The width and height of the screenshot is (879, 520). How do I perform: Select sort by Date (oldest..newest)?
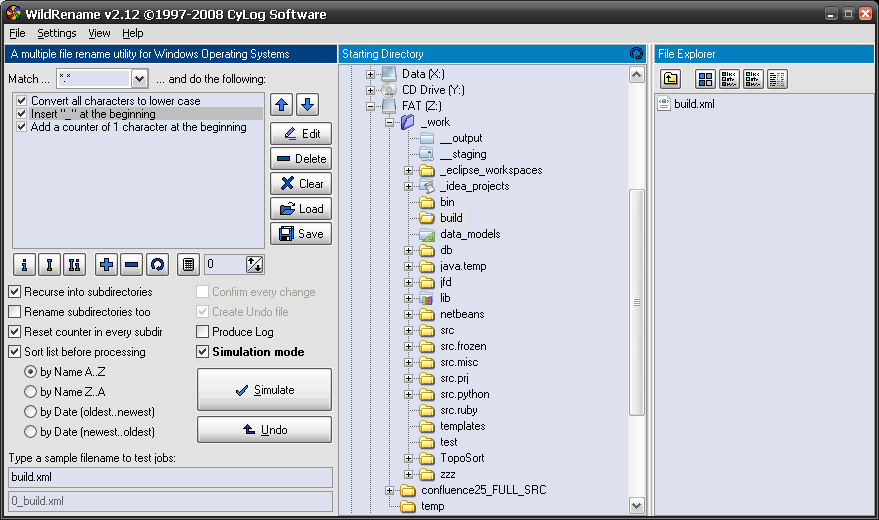click(x=31, y=412)
